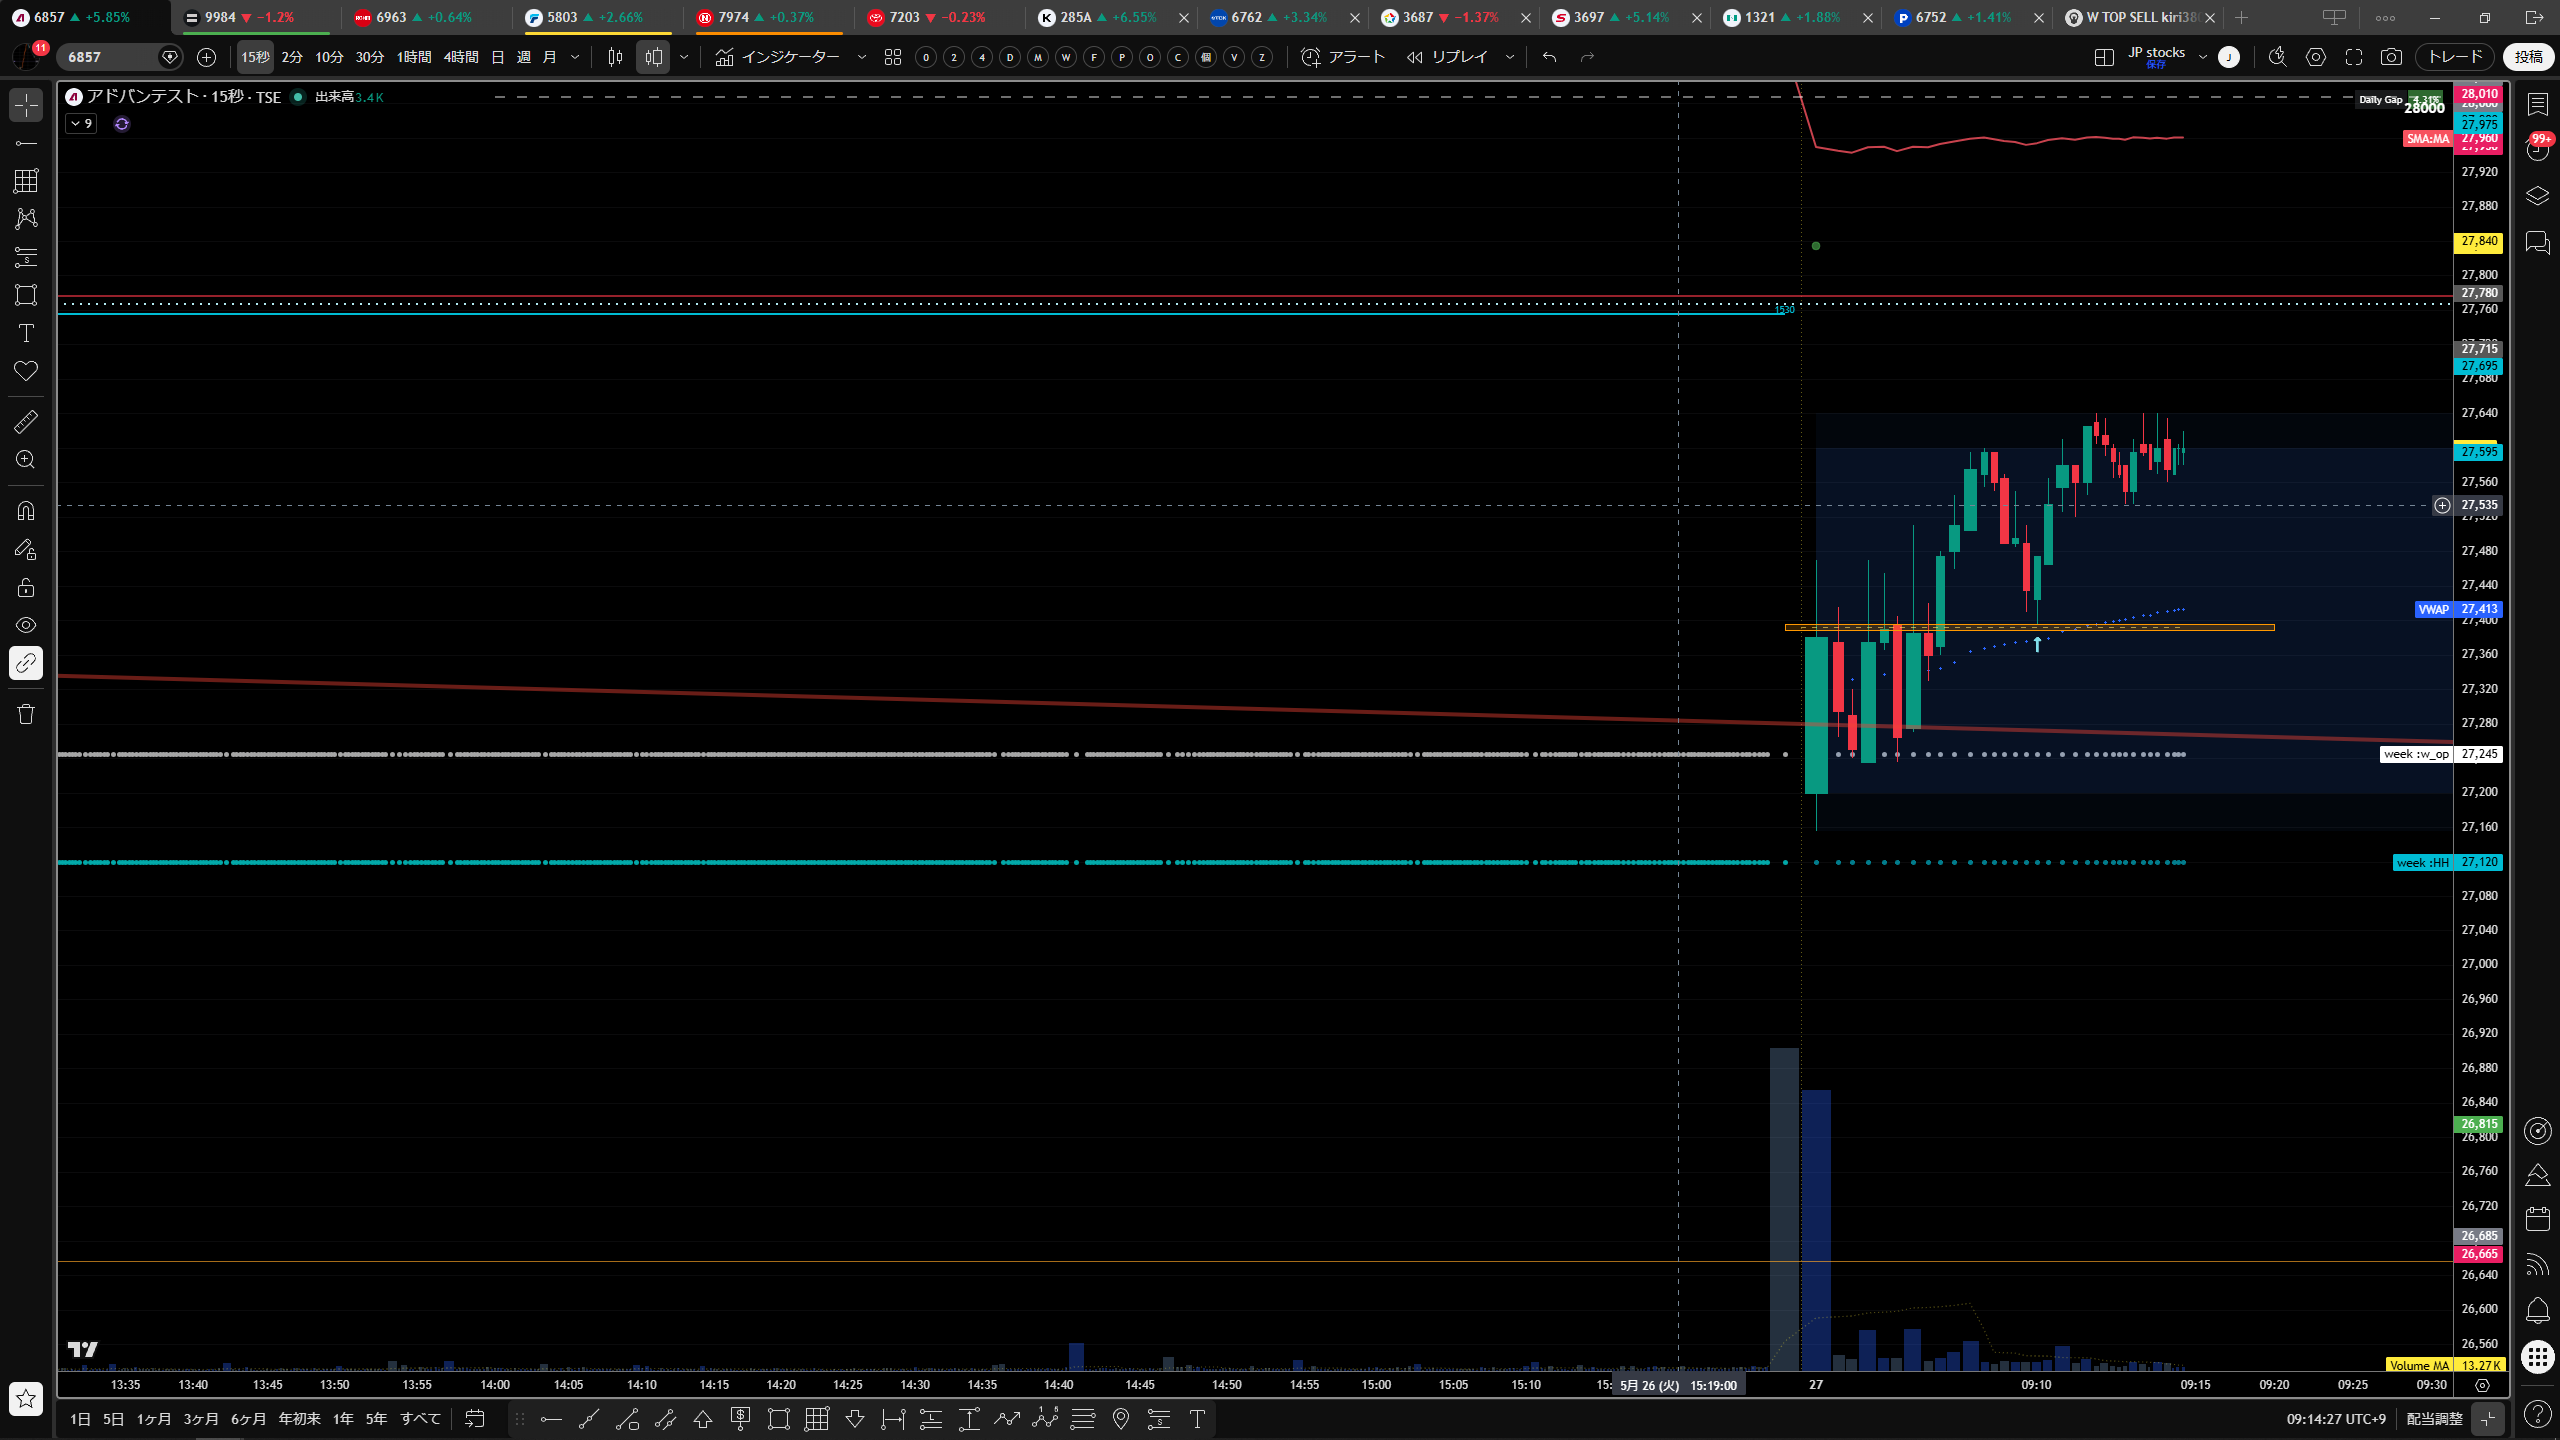Toggle lock all drawing tools
This screenshot has width=2560, height=1440.
(26, 587)
